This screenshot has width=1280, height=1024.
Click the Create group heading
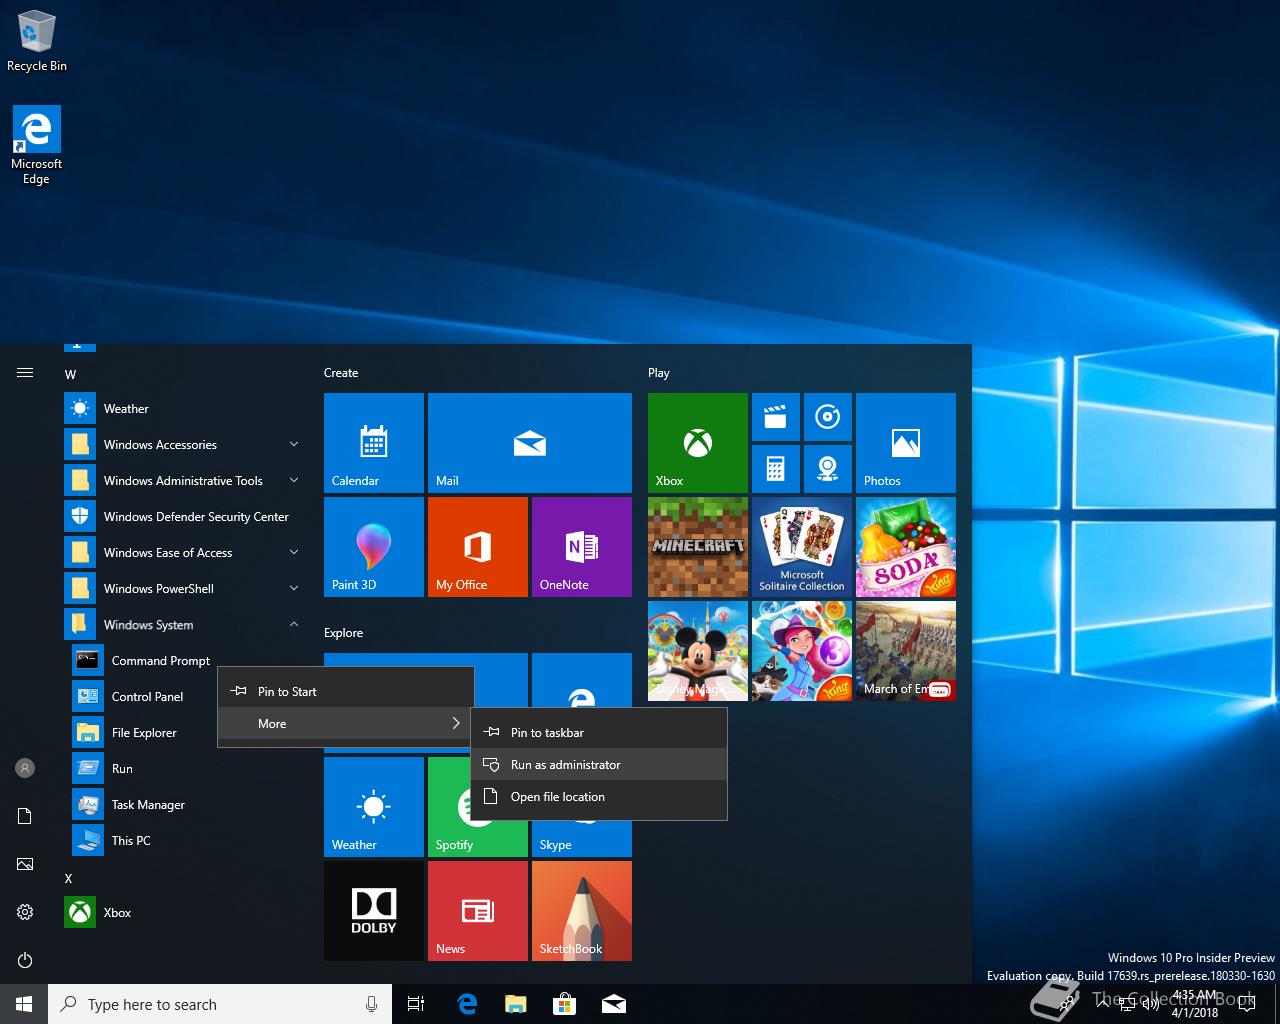[x=341, y=372]
